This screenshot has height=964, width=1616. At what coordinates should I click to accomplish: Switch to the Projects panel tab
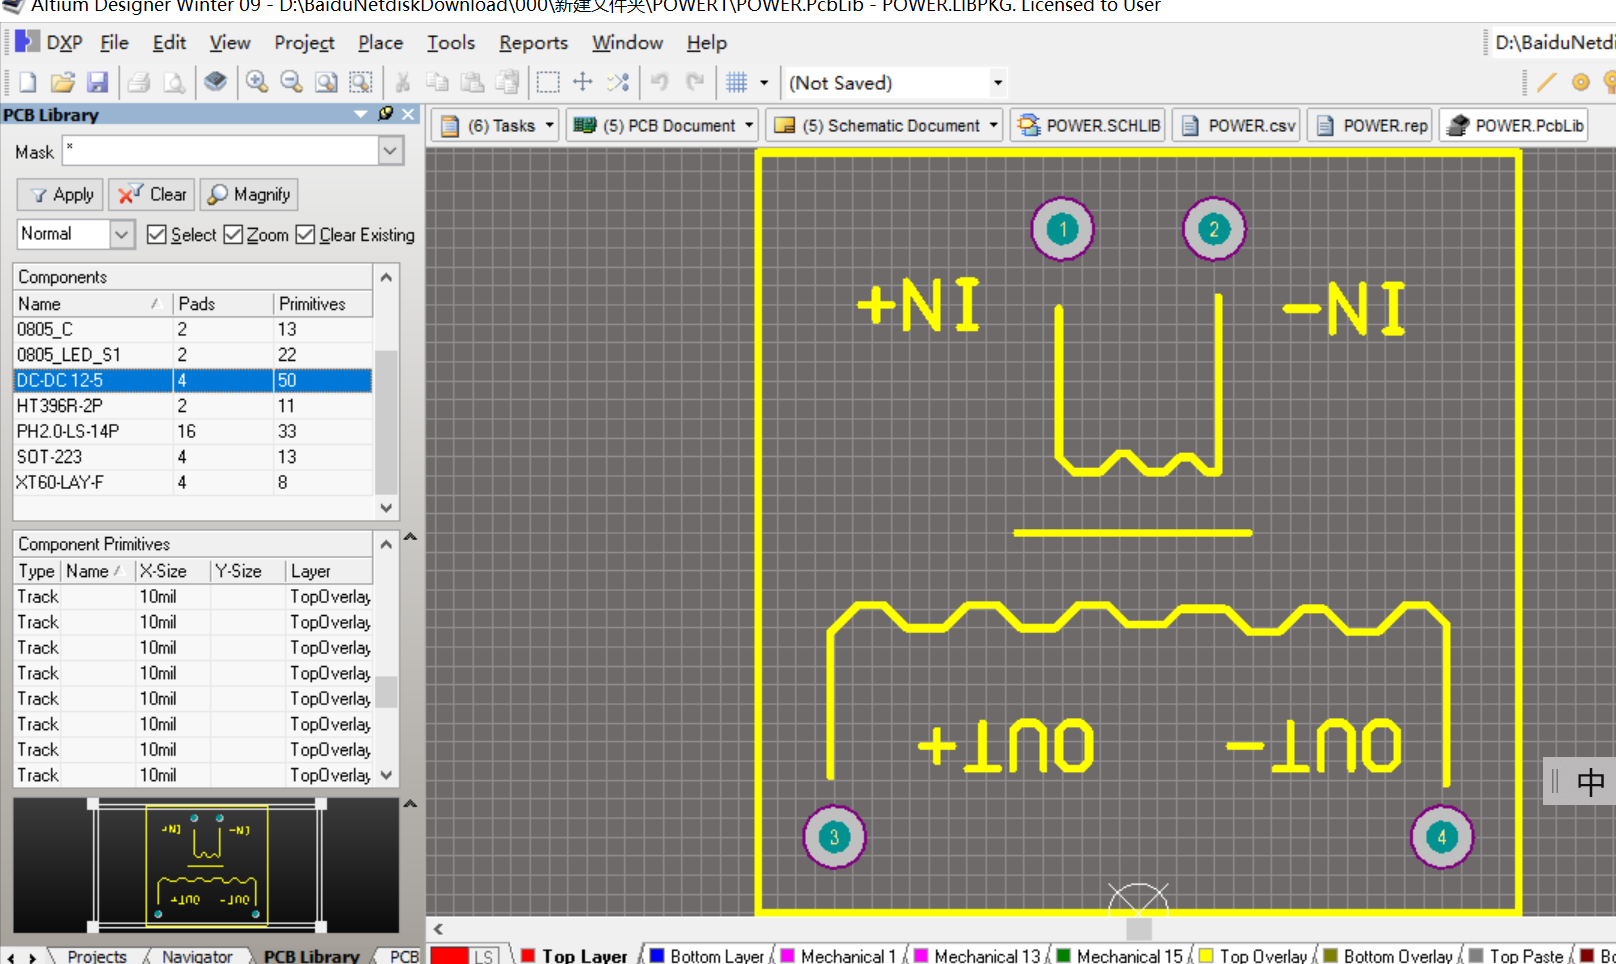tap(97, 956)
